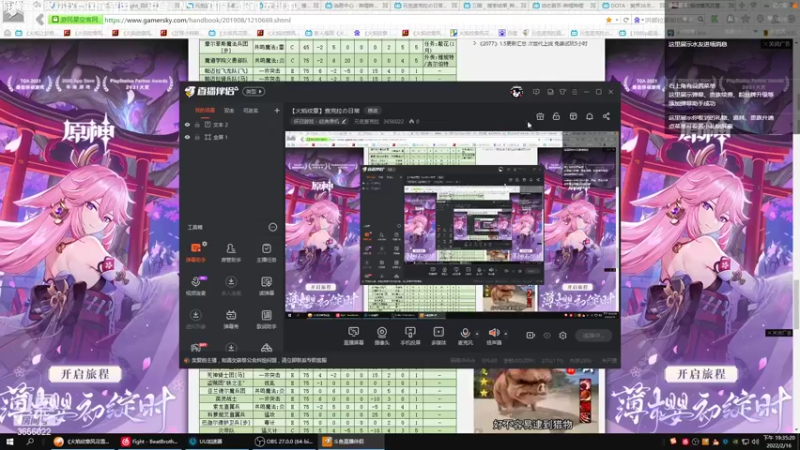This screenshot has height=450, width=800.
Task: Open the hamburger menu in title bar
Action: click(x=574, y=92)
